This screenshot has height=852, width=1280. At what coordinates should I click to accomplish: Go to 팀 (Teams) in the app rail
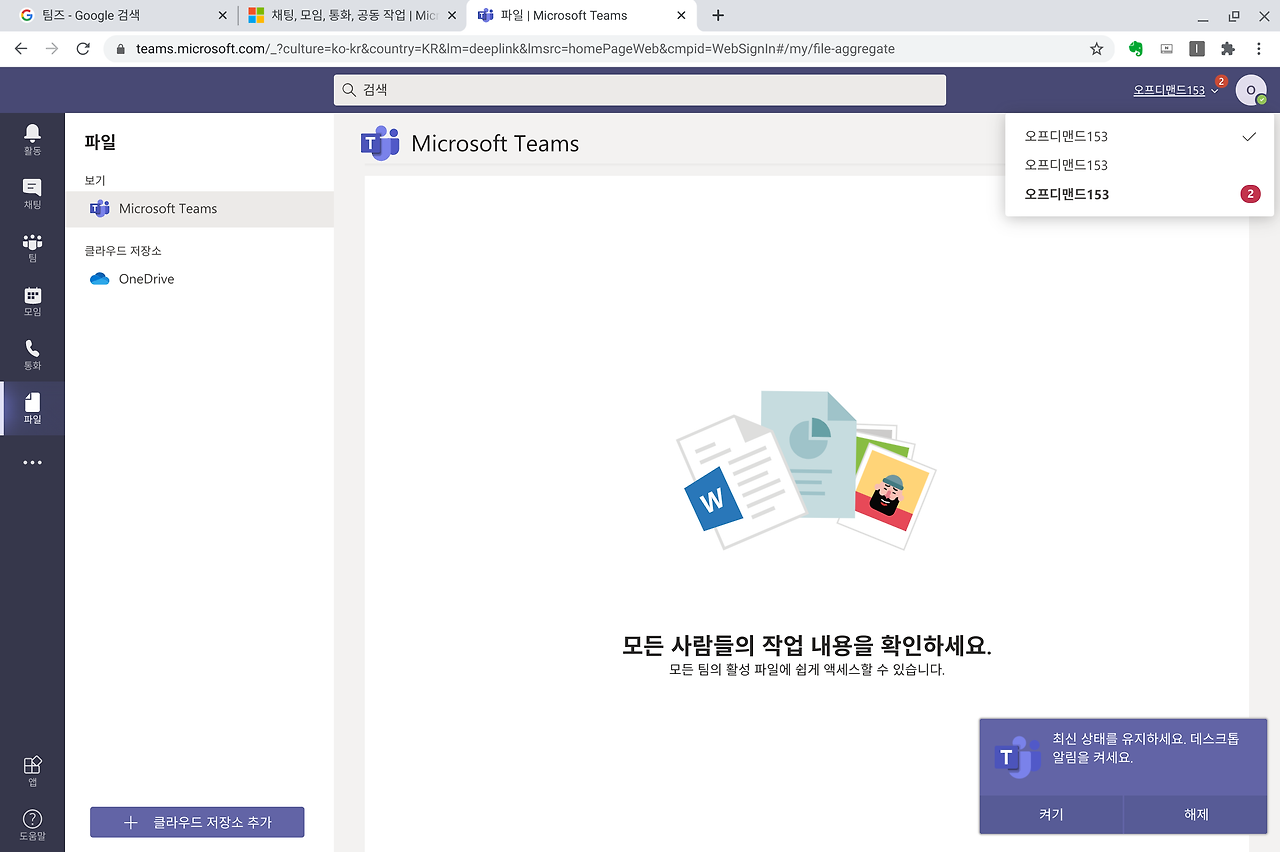pyautogui.click(x=32, y=248)
